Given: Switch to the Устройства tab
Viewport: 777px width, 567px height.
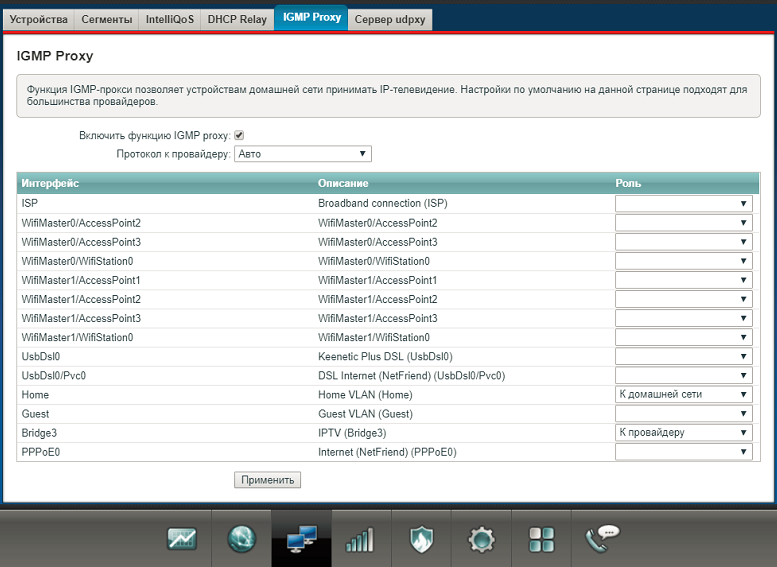Looking at the screenshot, I should tap(38, 19).
